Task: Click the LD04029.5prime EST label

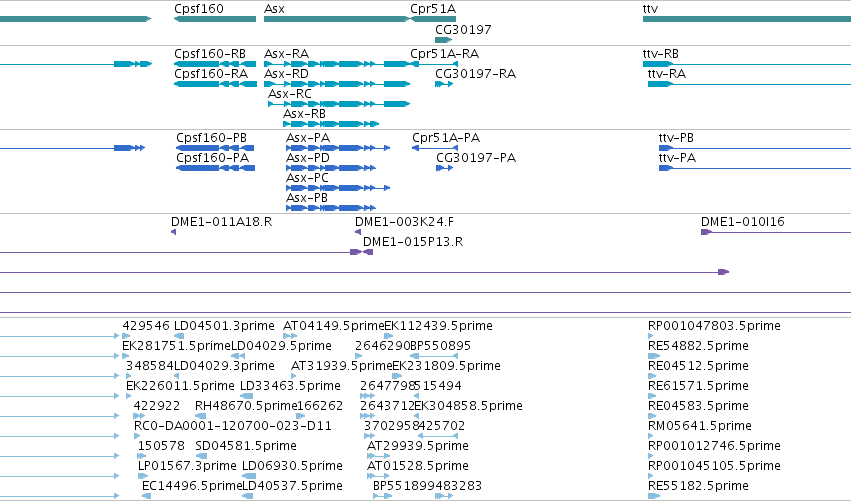Action: coord(282,346)
